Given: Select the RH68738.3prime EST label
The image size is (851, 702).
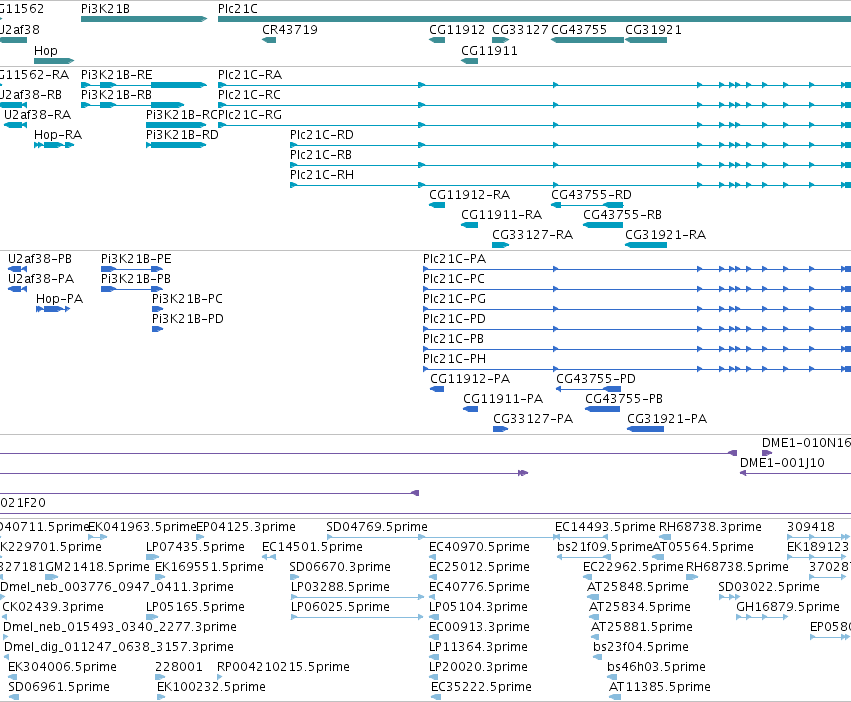Looking at the screenshot, I should click(710, 527).
